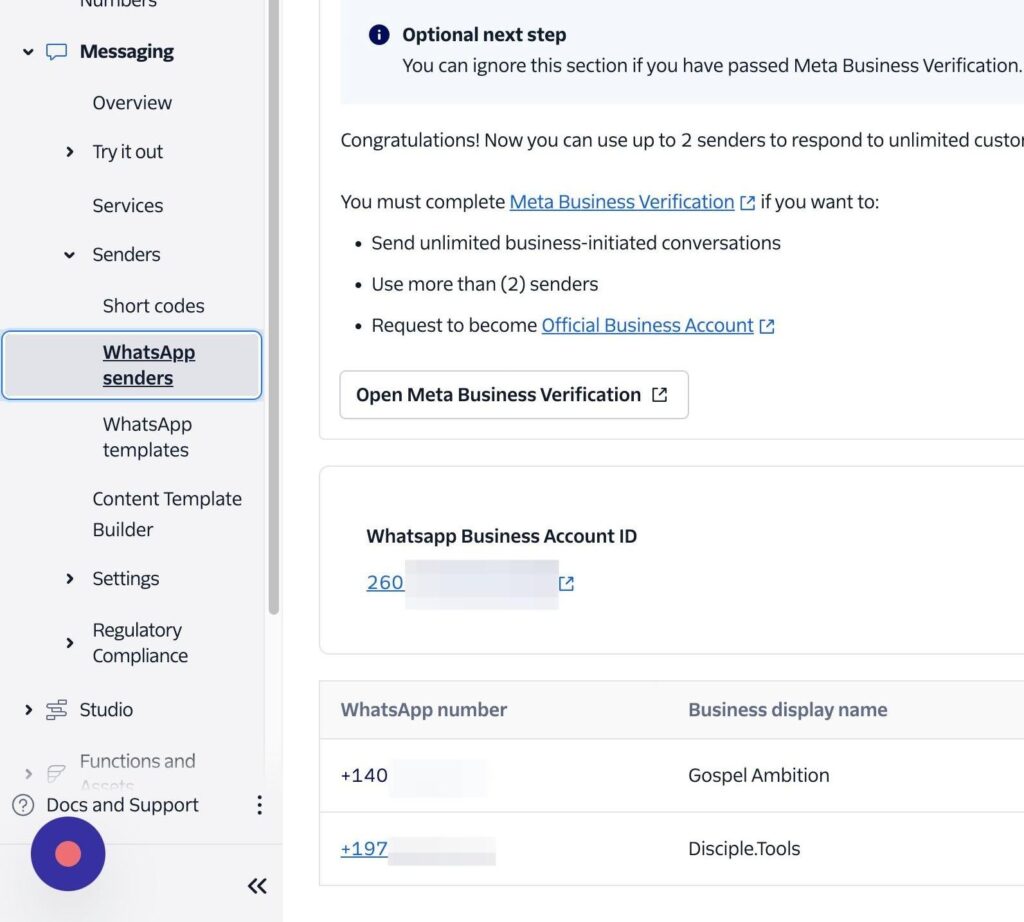The height and width of the screenshot is (922, 1024).
Task: Click Open Meta Business Verification button
Action: (513, 395)
